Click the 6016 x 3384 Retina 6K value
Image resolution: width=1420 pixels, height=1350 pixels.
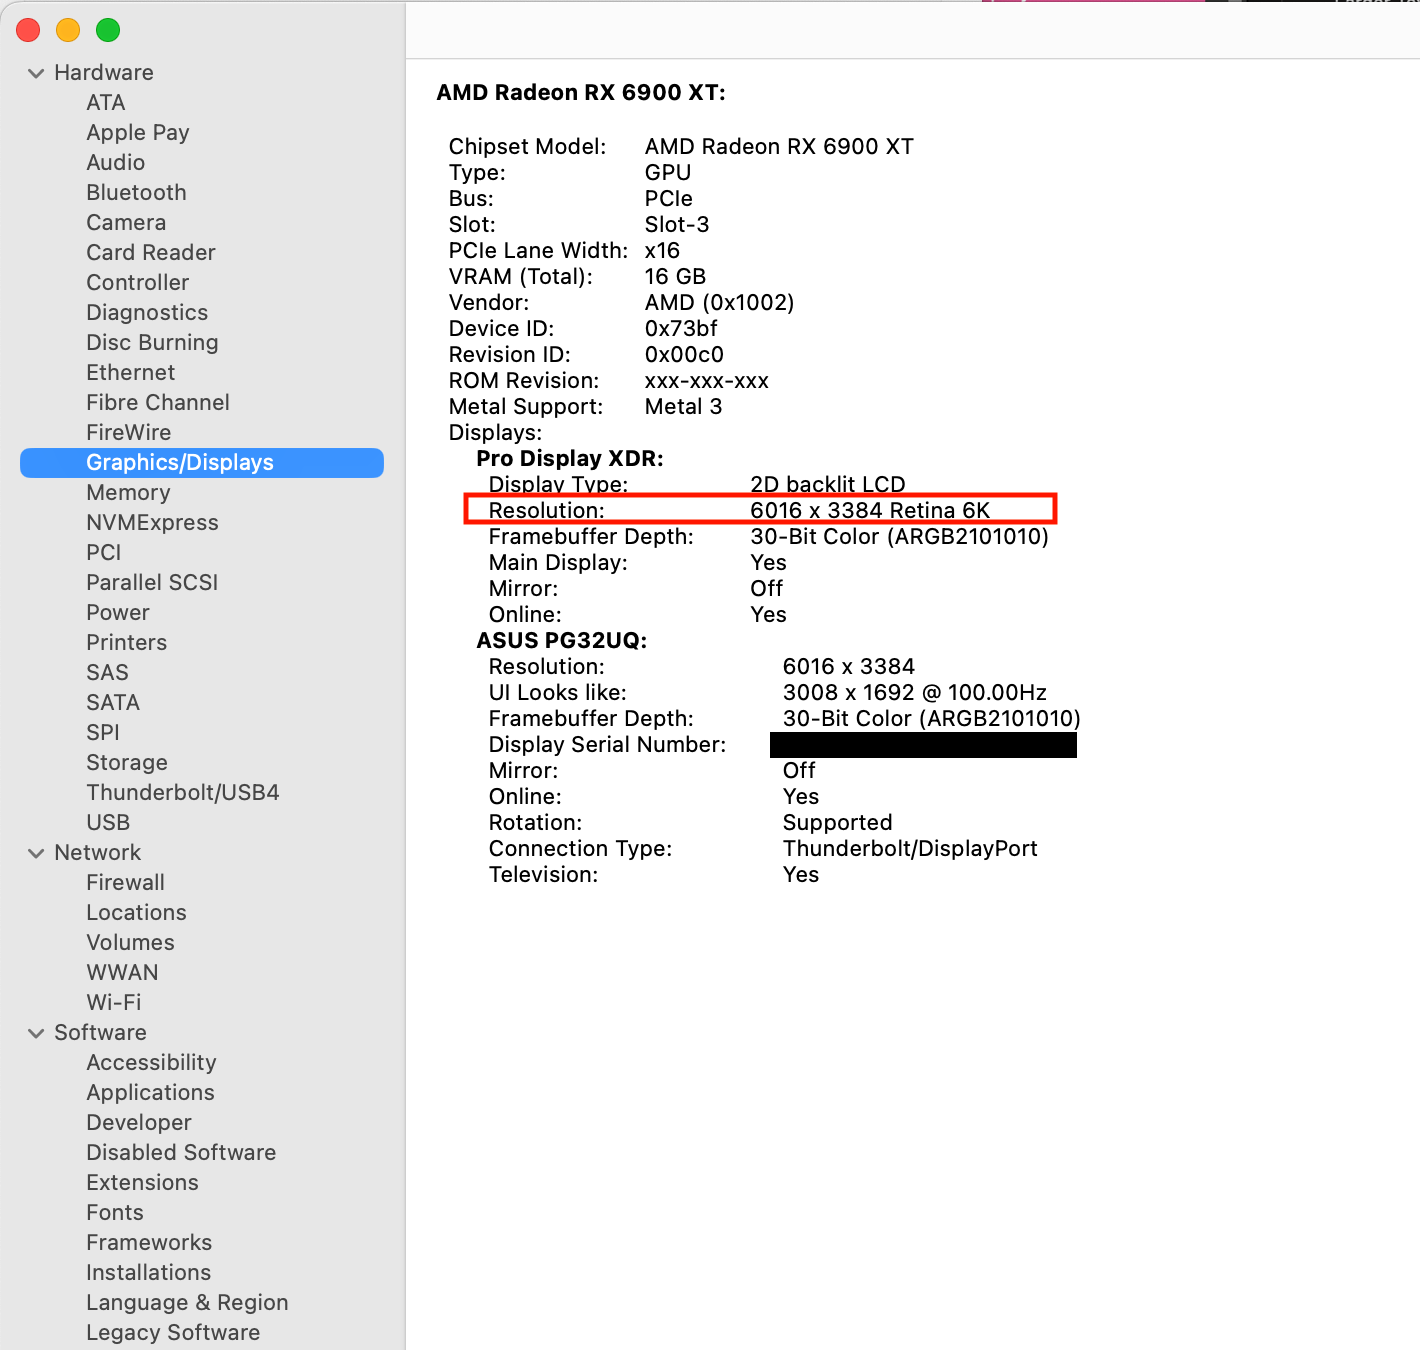(870, 511)
